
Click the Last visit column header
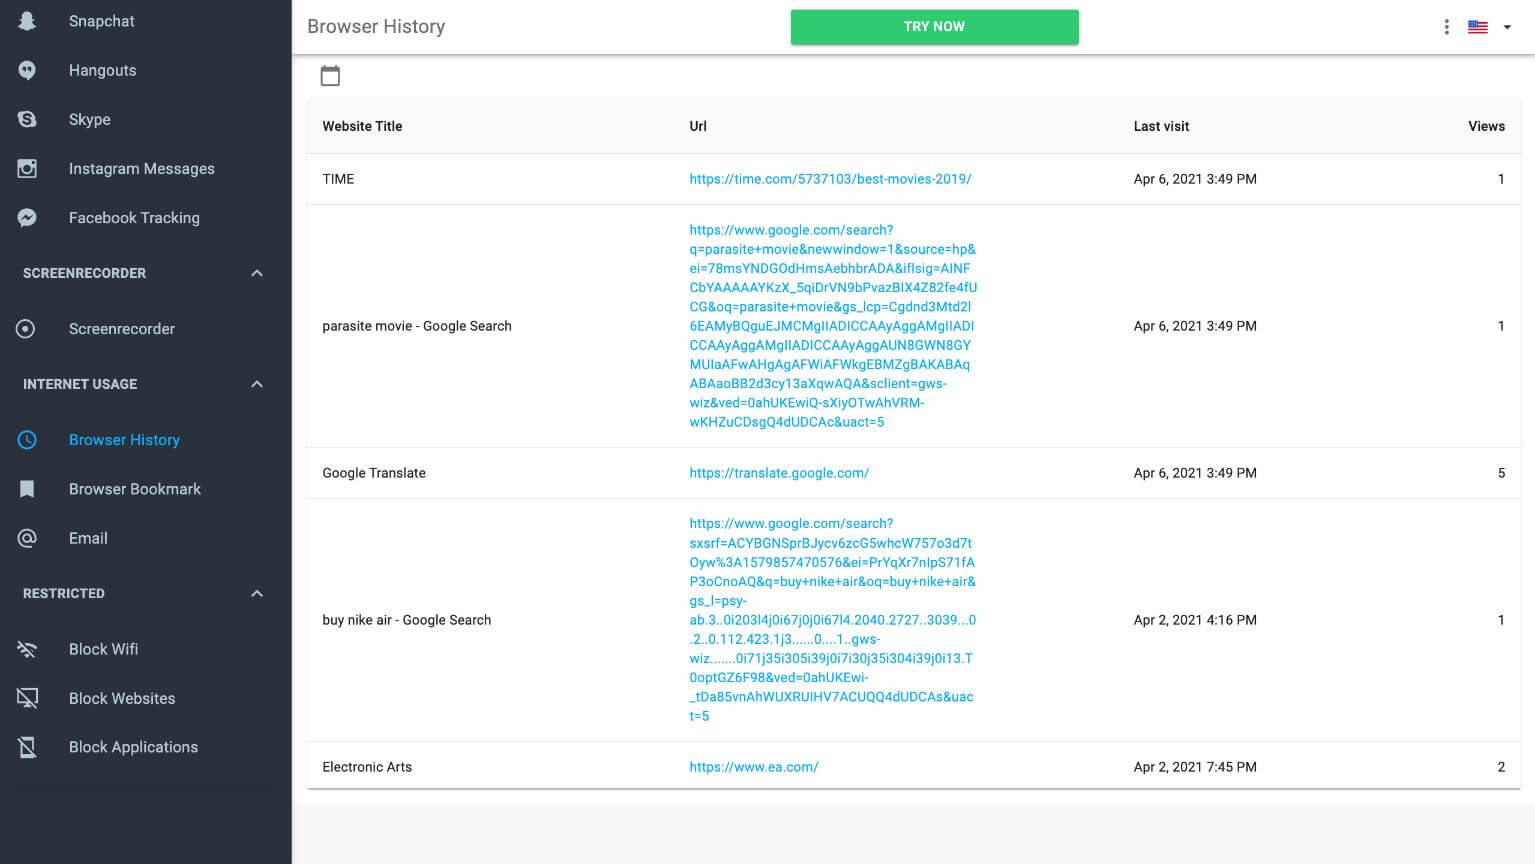[1161, 126]
